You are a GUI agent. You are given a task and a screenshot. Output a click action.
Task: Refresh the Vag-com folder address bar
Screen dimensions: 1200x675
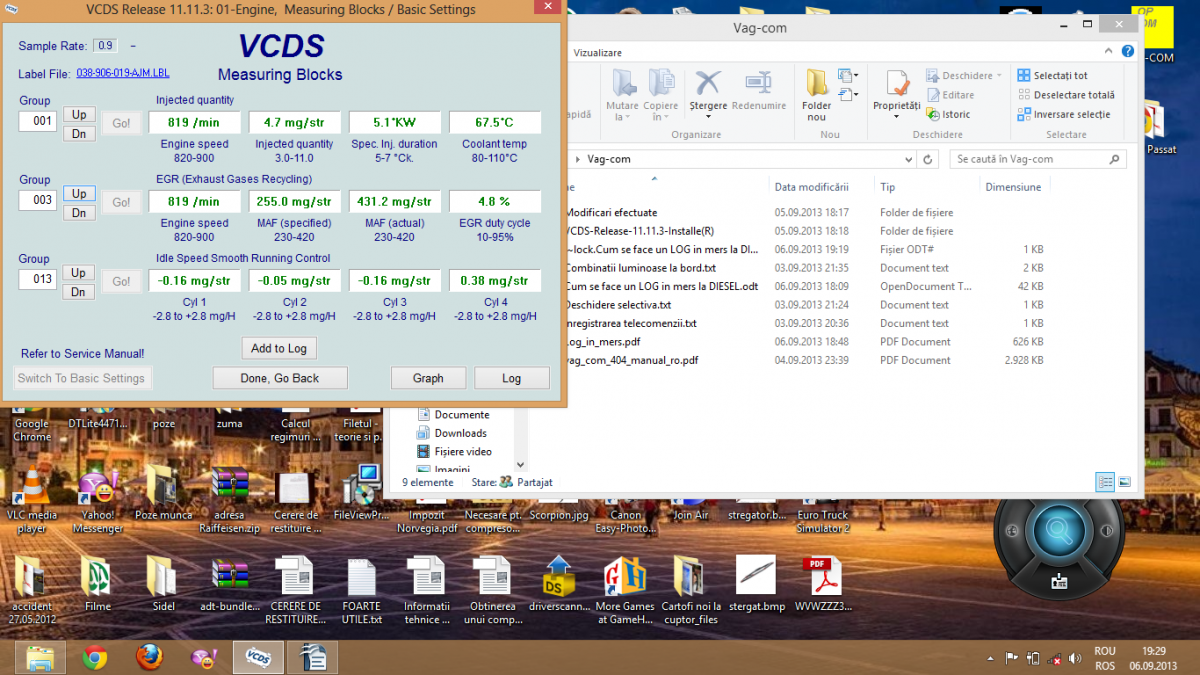point(929,159)
